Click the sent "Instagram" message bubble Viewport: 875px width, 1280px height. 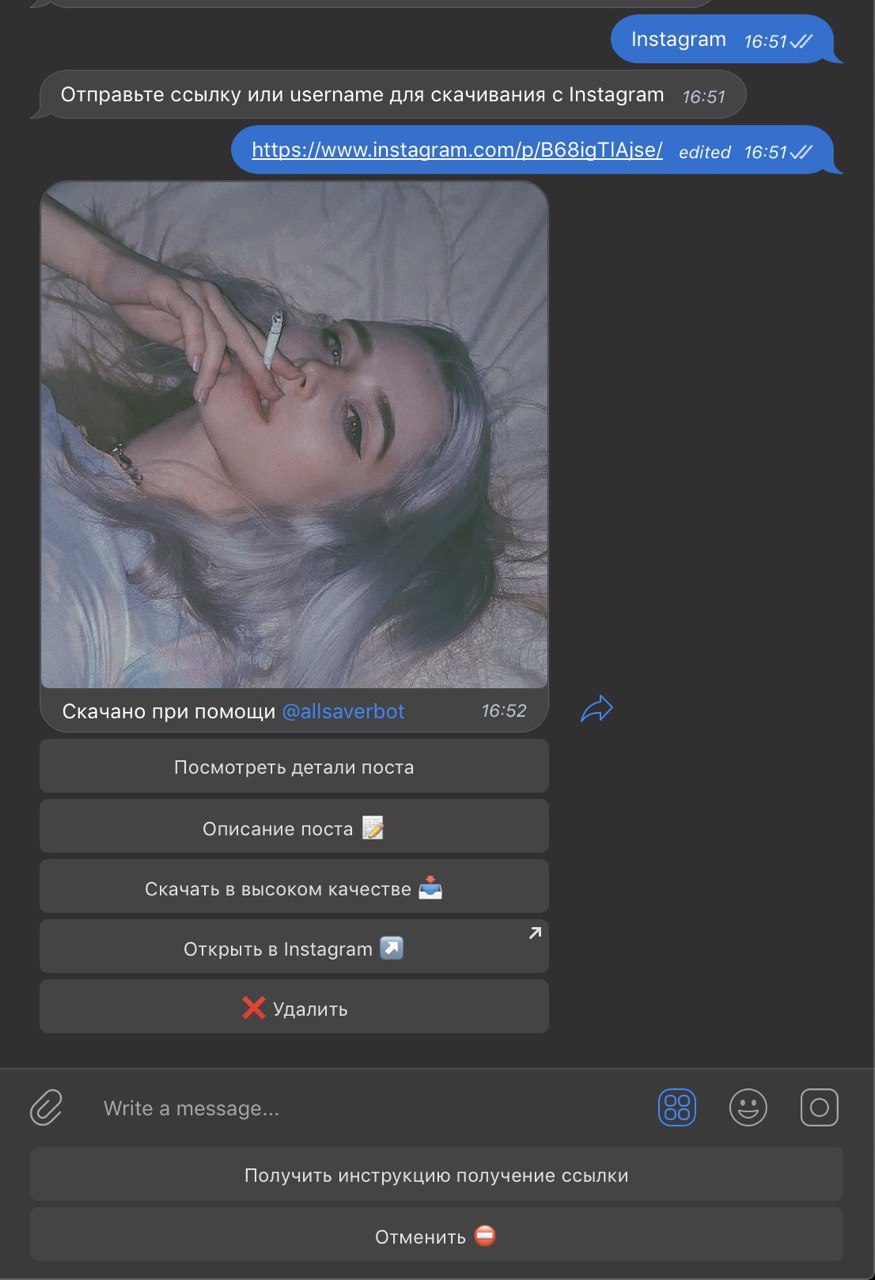click(726, 40)
